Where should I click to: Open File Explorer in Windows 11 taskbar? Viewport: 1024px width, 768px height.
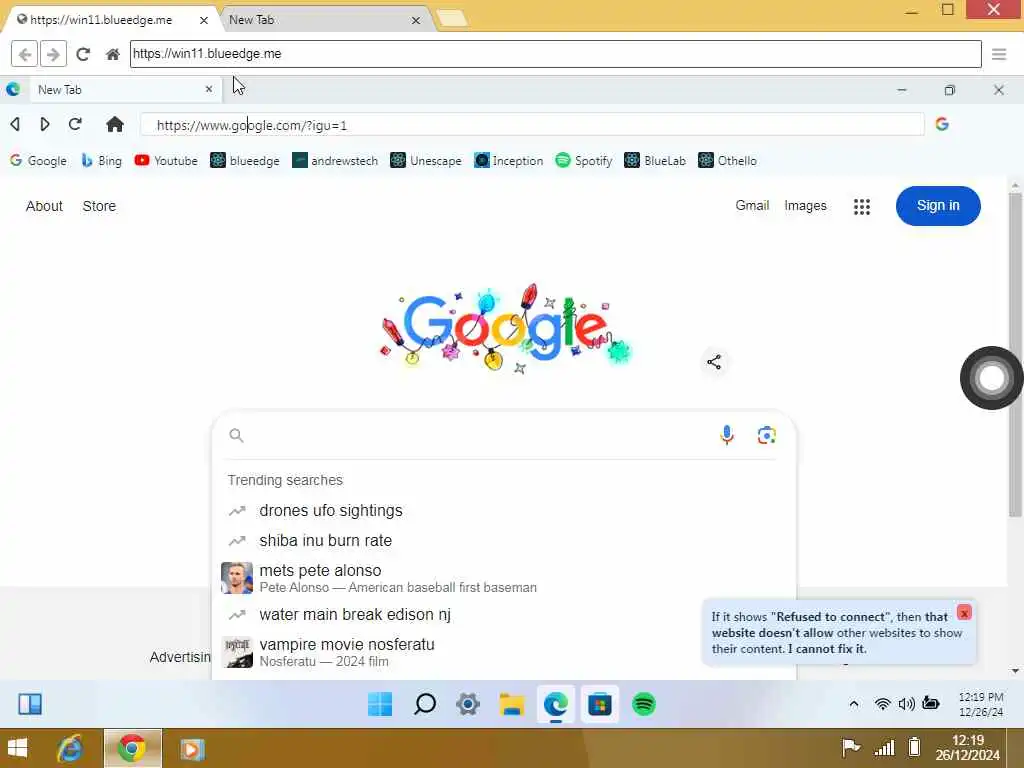click(x=512, y=704)
